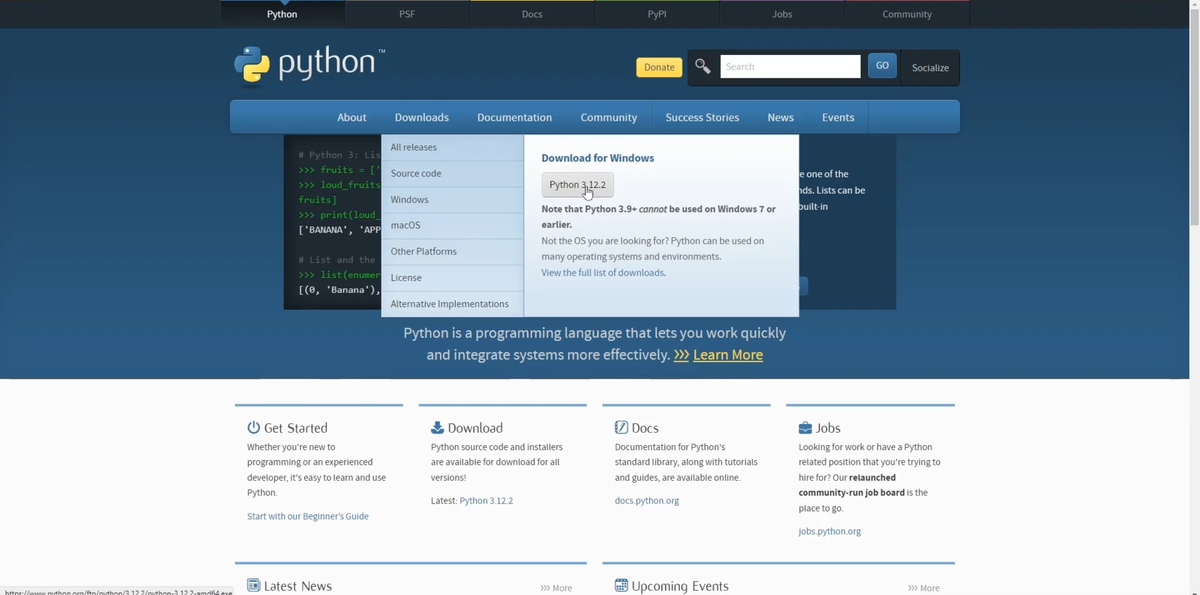This screenshot has width=1200, height=595.
Task: Open the Community navigation menu item
Action: click(x=608, y=117)
